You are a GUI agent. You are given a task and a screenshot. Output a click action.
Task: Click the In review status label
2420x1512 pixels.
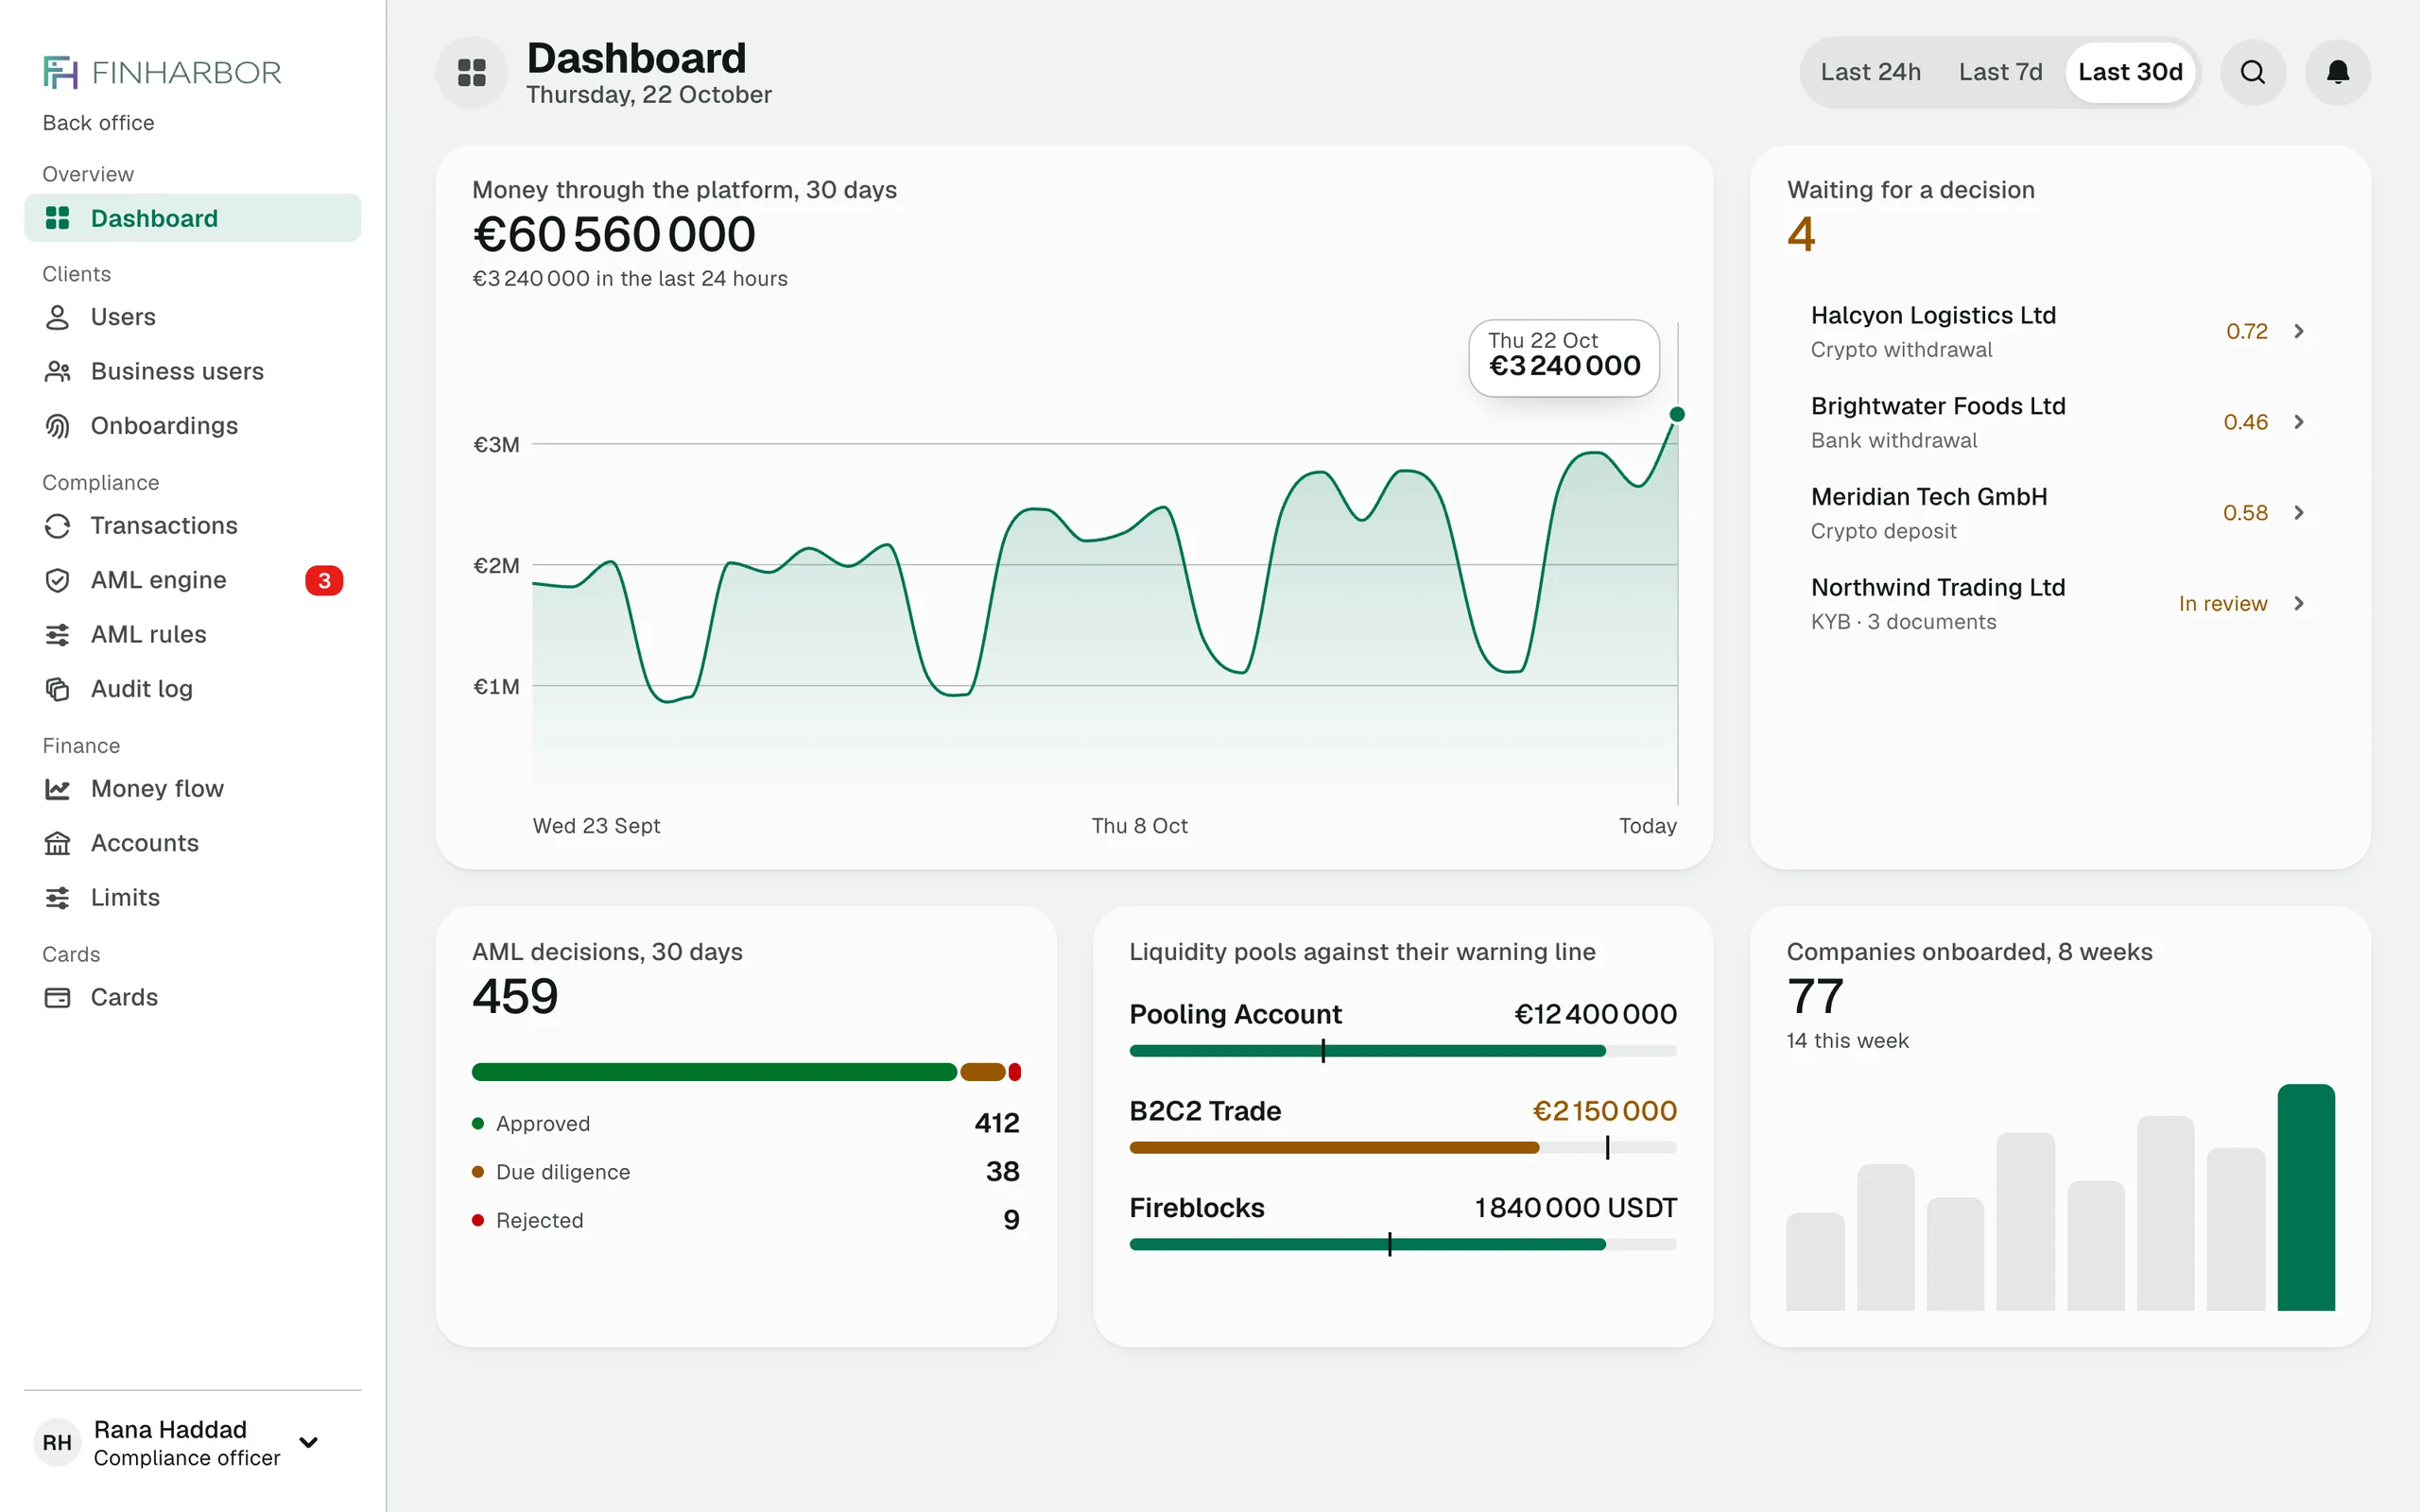(x=2223, y=603)
